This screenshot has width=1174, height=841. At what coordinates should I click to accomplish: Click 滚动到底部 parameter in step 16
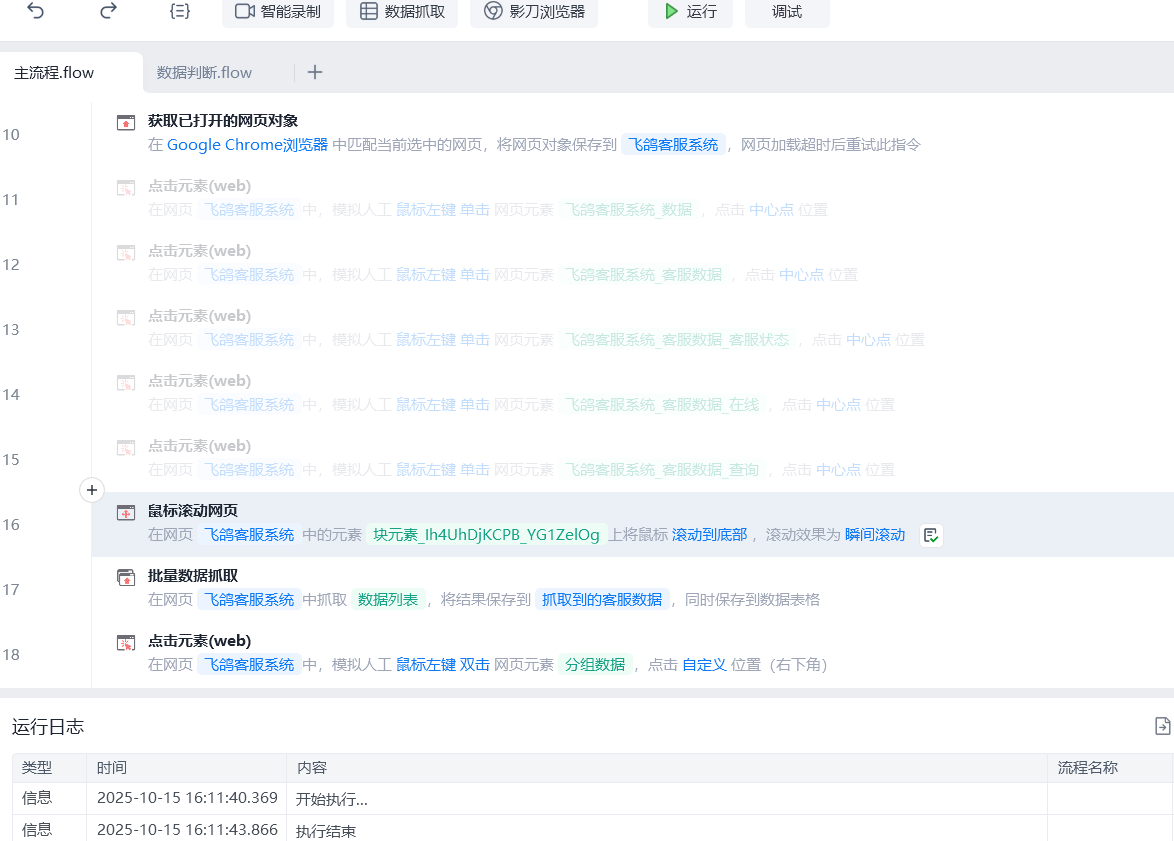[x=709, y=535]
